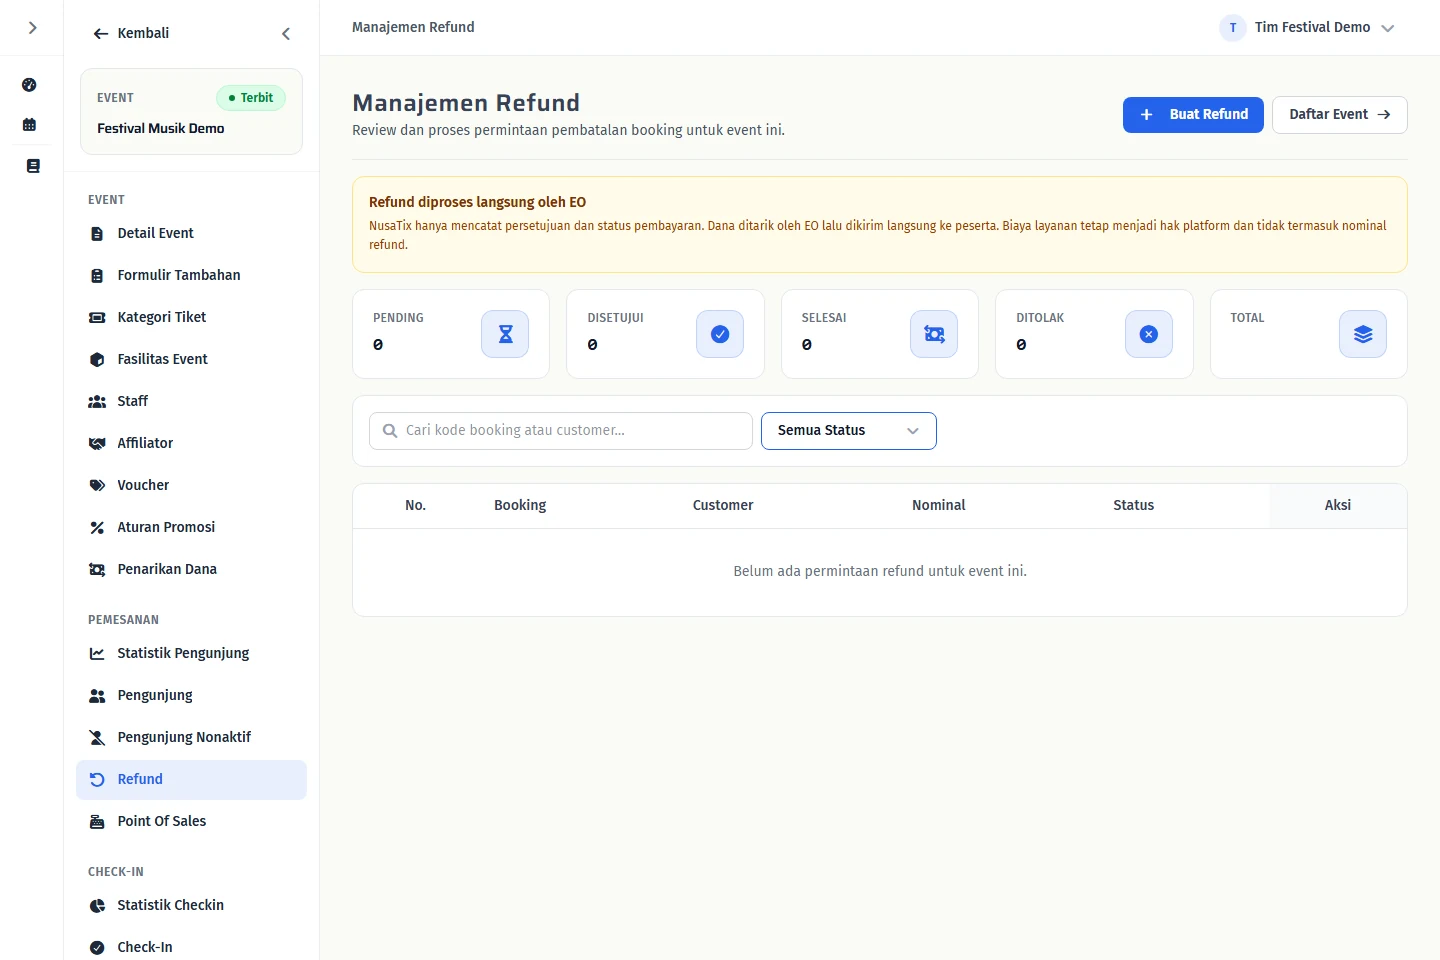The height and width of the screenshot is (960, 1440).
Task: Collapse the event sidebar with chevron
Action: point(286,34)
